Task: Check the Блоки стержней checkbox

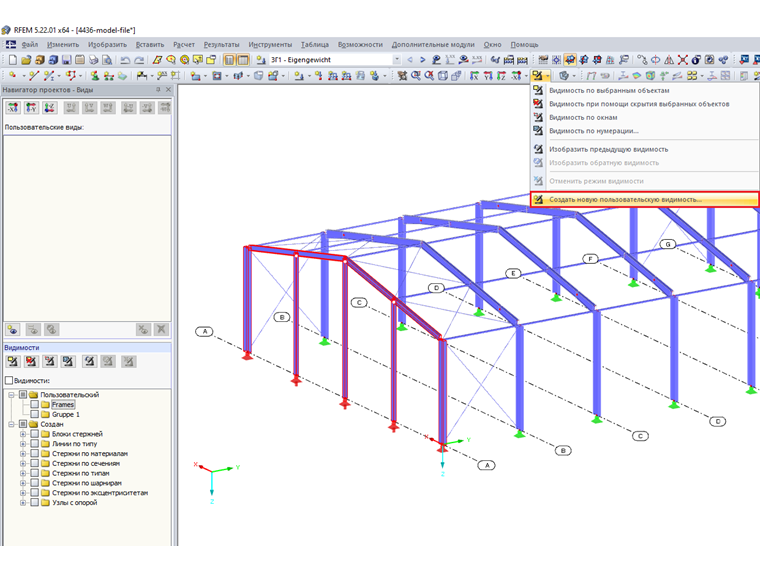Action: 34,434
